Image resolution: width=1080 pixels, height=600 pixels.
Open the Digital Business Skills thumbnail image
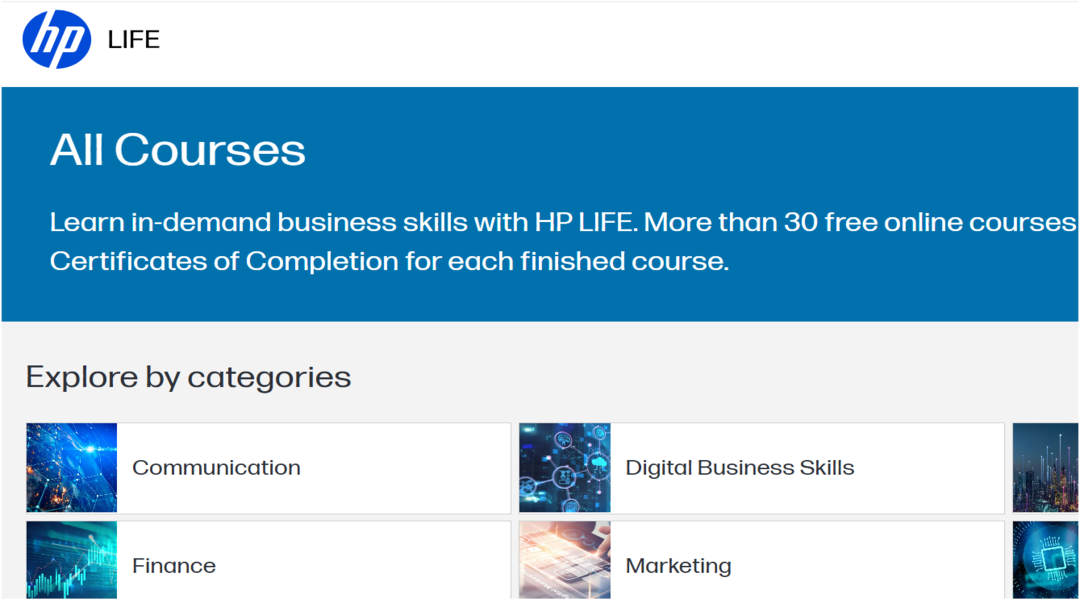click(x=565, y=467)
